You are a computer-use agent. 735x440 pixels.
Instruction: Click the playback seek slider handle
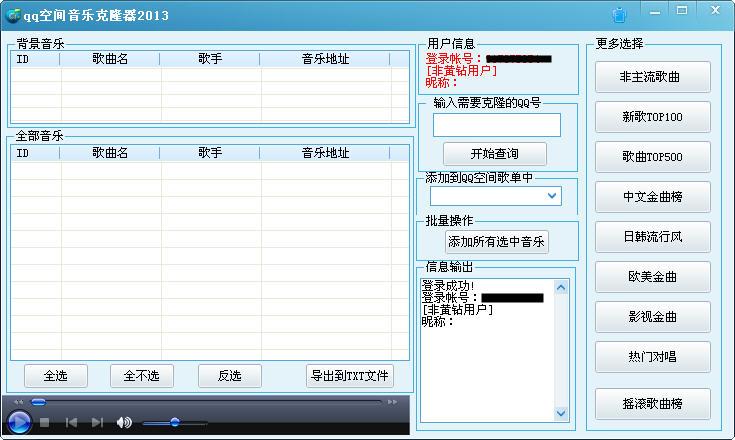click(x=38, y=402)
